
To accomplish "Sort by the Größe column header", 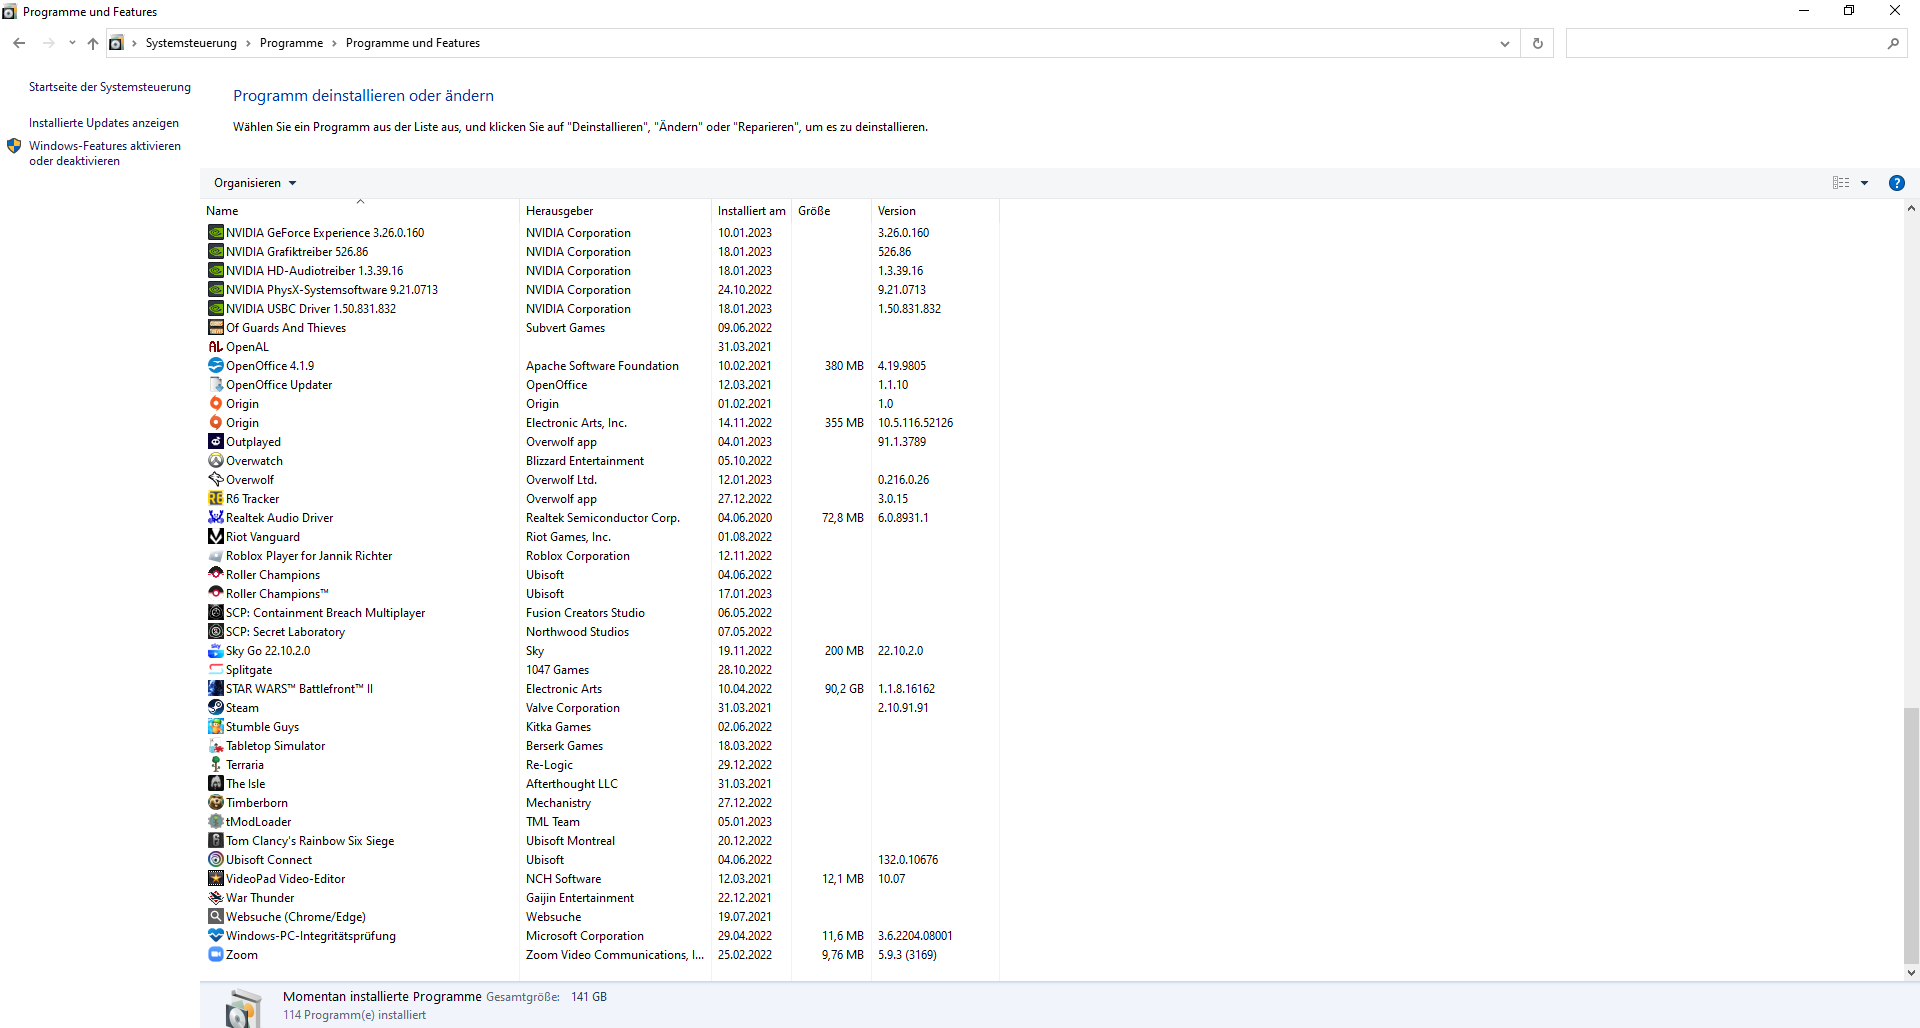I will coord(831,210).
